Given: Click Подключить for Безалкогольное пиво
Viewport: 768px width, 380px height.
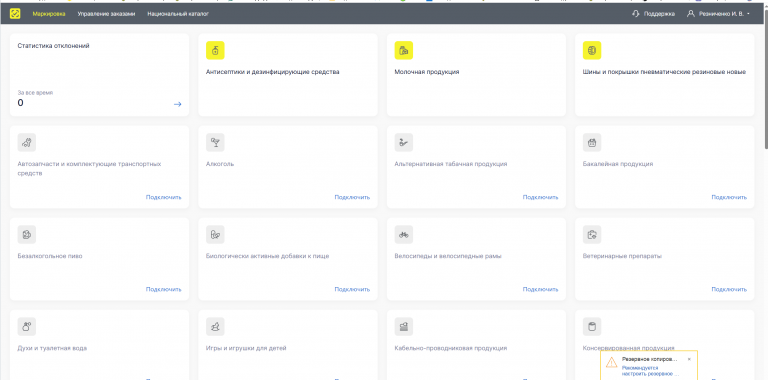Looking at the screenshot, I should [164, 289].
